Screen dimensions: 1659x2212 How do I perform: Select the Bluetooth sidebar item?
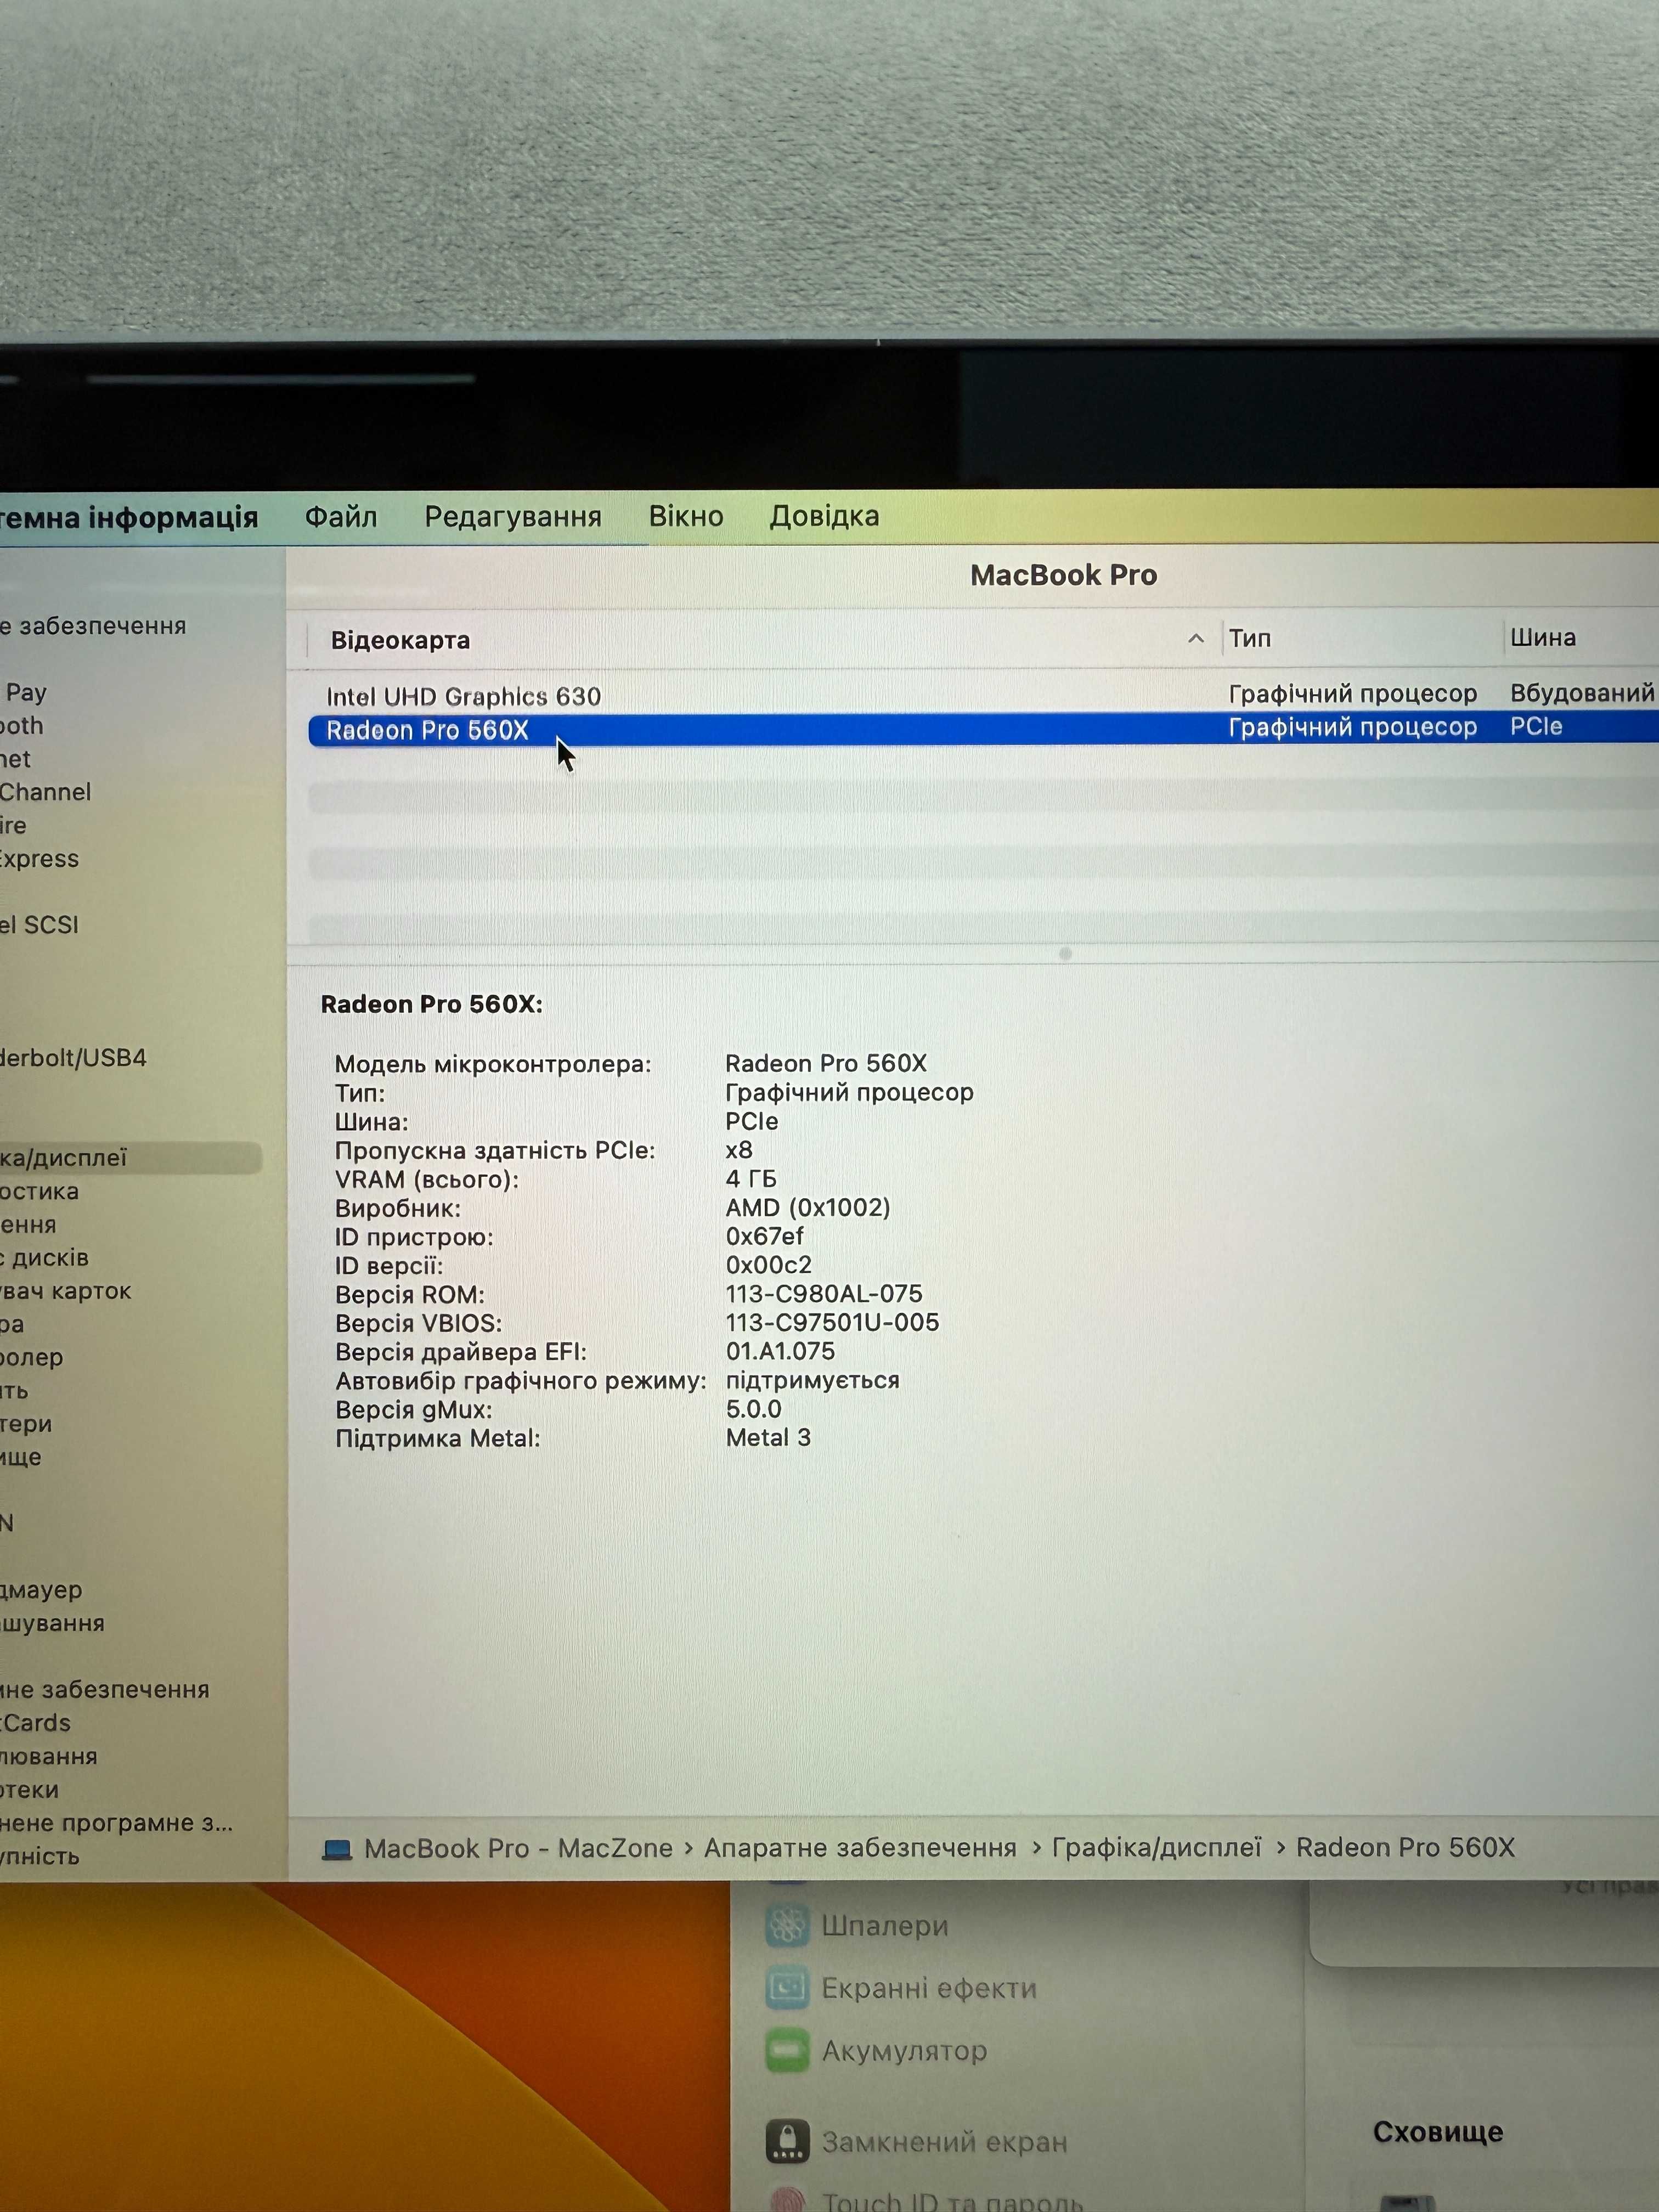coord(22,725)
